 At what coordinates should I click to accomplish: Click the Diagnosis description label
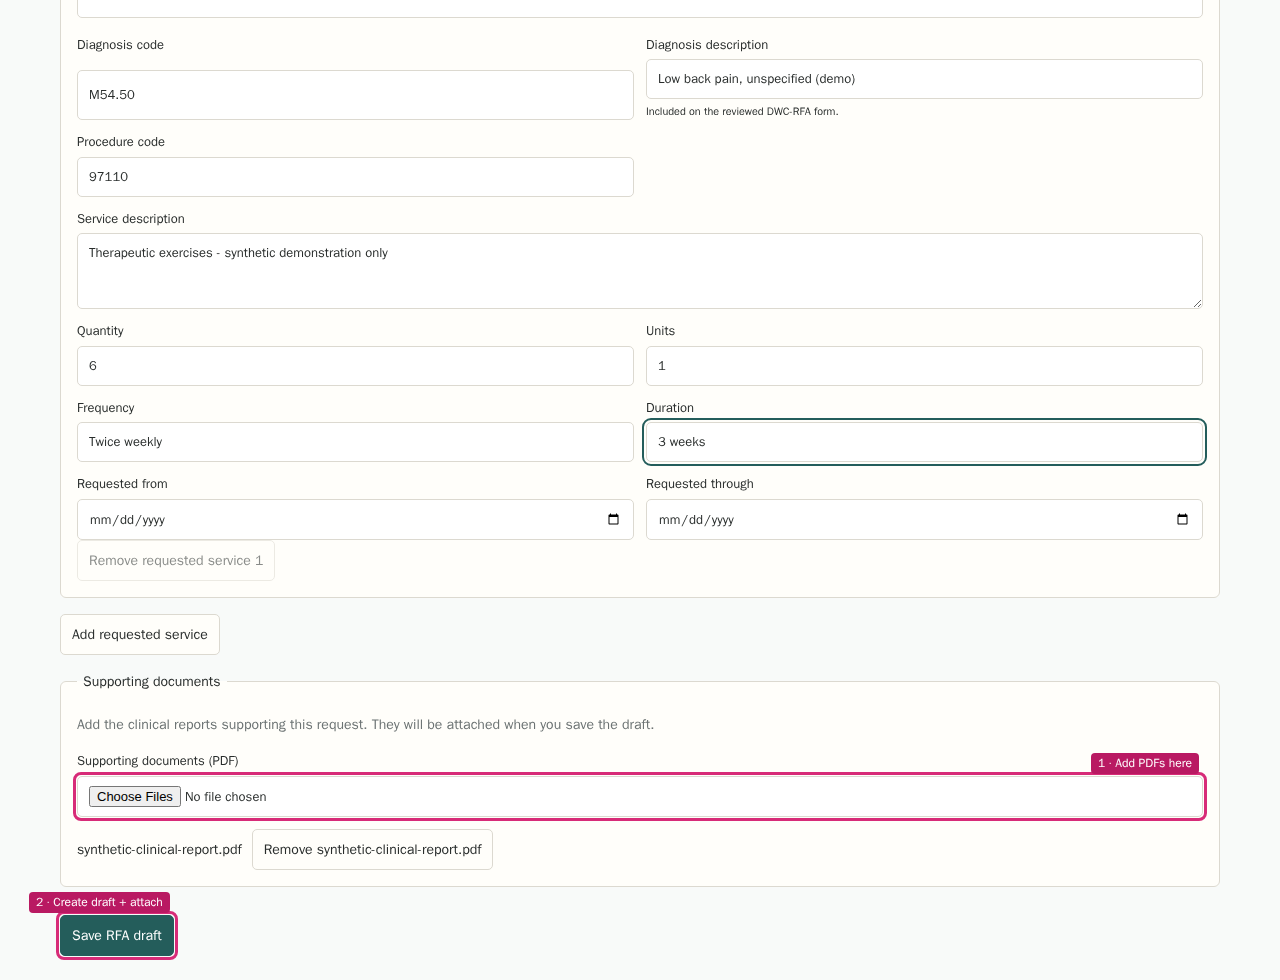click(x=707, y=45)
